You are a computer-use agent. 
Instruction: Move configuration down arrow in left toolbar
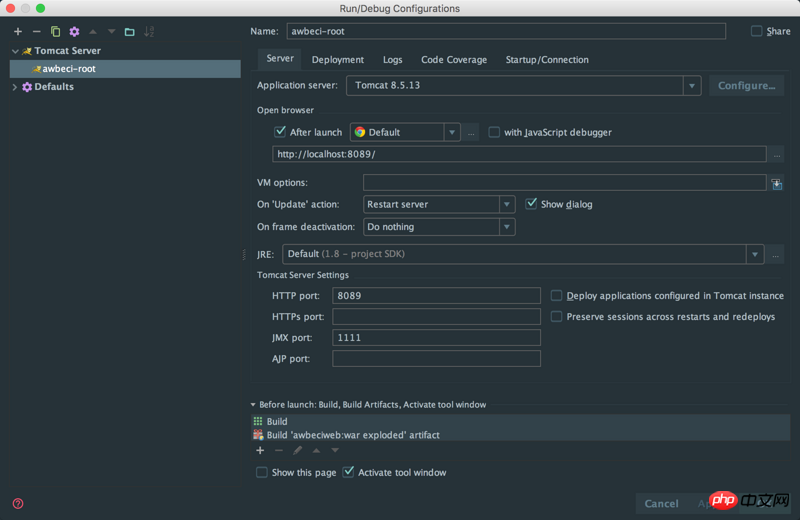(x=111, y=32)
